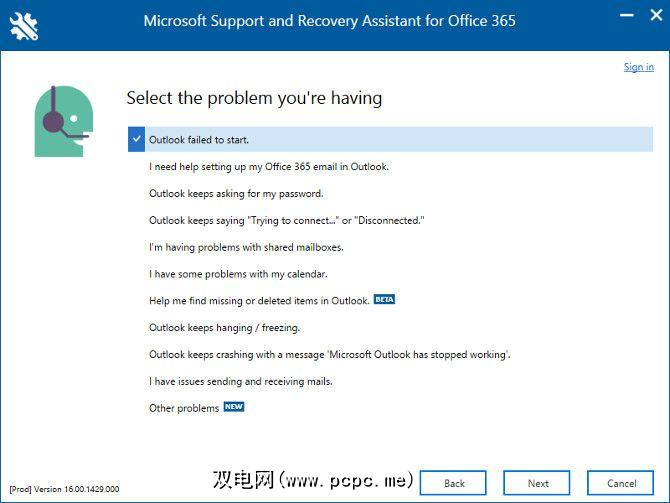The height and width of the screenshot is (503, 670).
Task: Choose Outlook keeps crashing with message option
Action: pyautogui.click(x=330, y=354)
